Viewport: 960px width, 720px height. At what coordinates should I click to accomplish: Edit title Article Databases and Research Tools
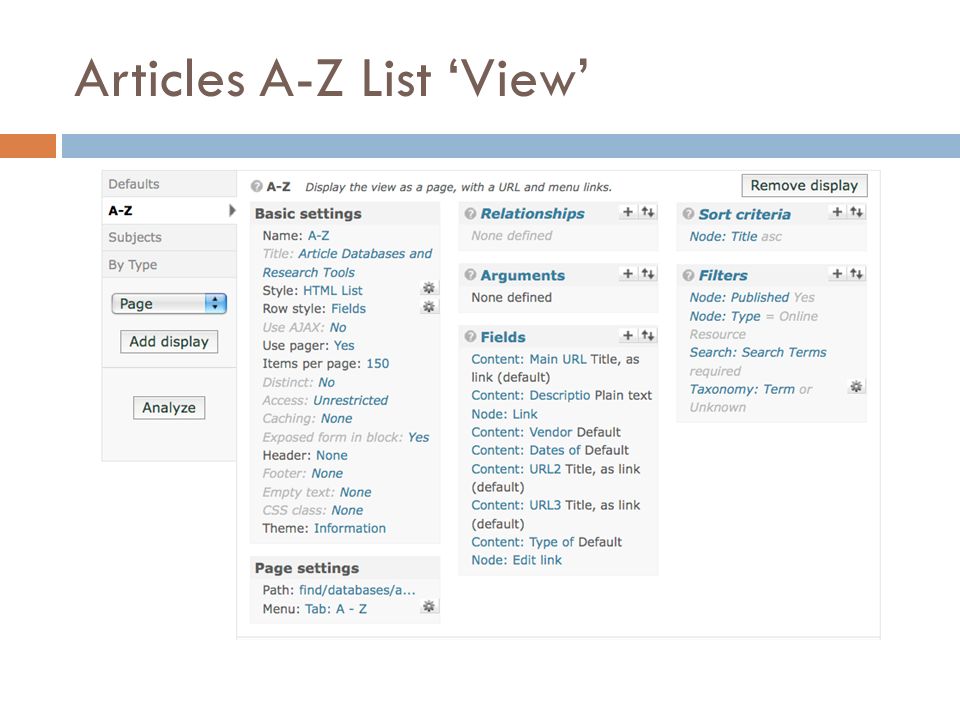coord(347,263)
